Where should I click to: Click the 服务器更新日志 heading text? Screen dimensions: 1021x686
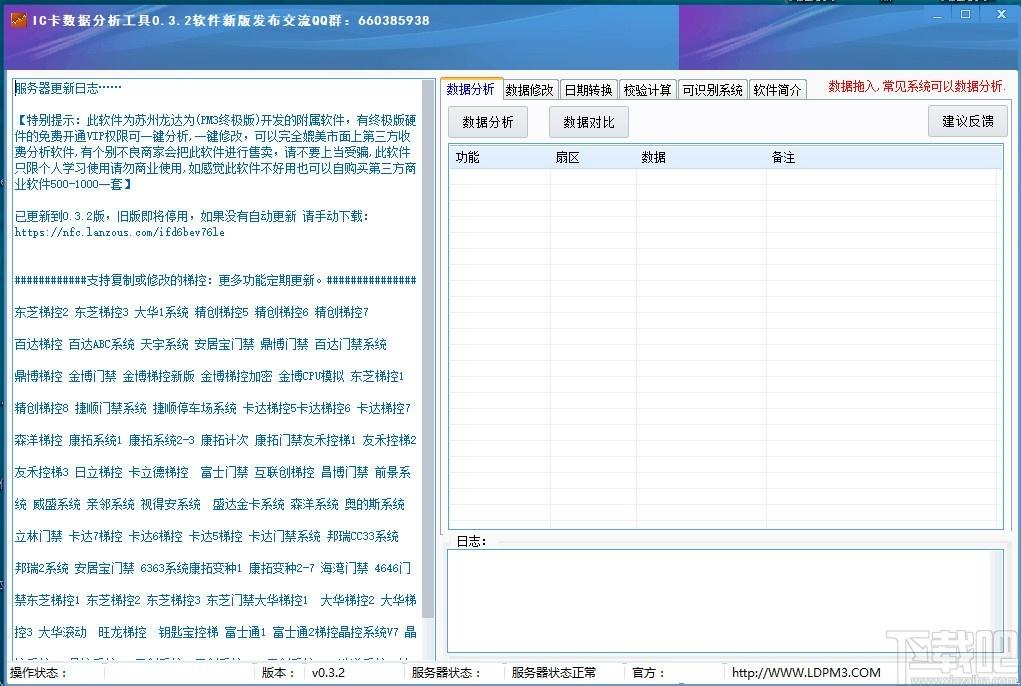[68, 88]
